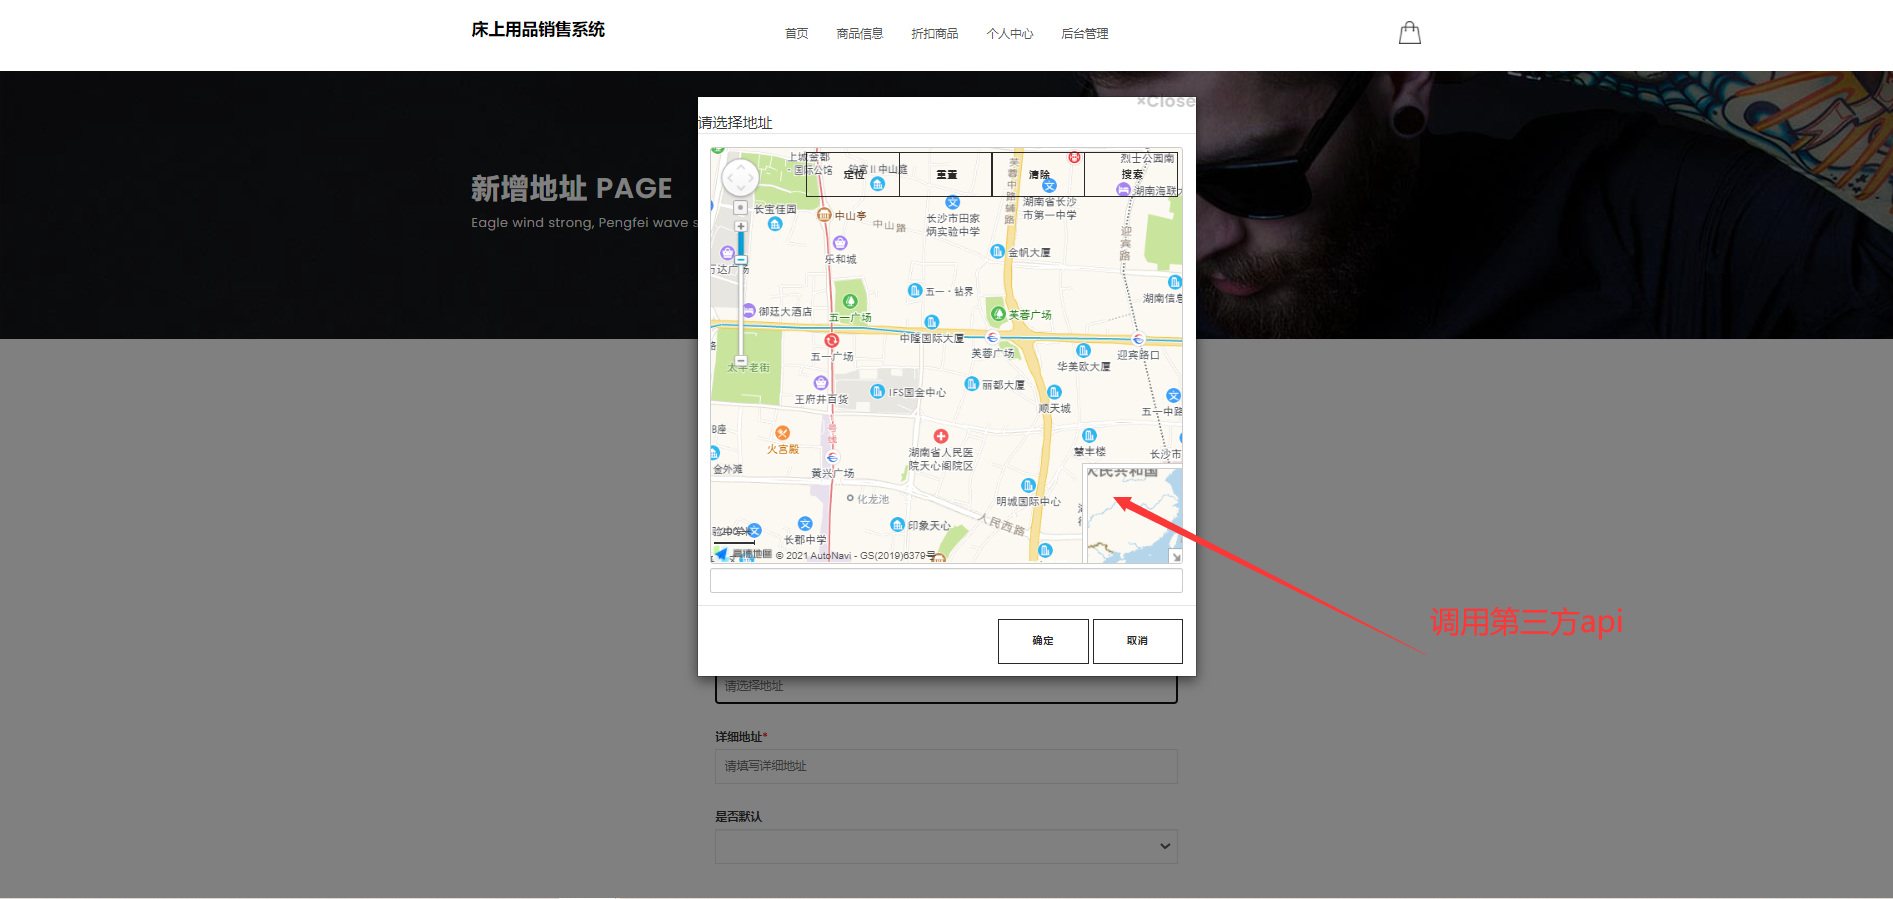This screenshot has width=1893, height=899.
Task: Click the 迎宾路口 metro station icon
Action: (1138, 340)
